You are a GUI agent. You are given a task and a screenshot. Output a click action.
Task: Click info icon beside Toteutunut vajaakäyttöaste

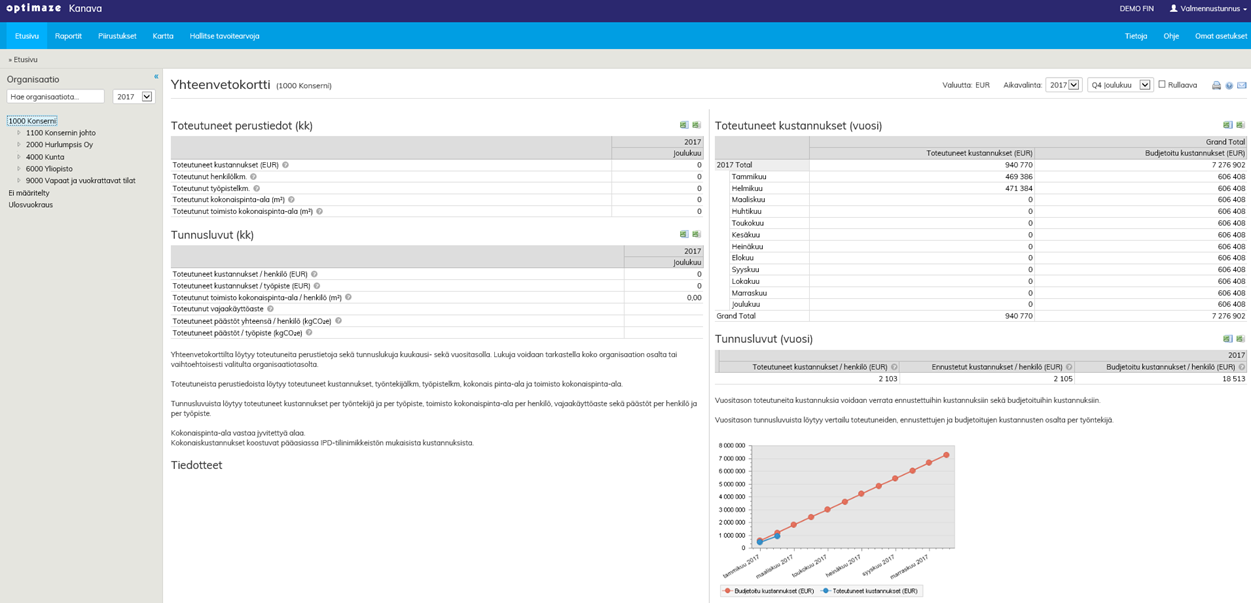coord(270,309)
